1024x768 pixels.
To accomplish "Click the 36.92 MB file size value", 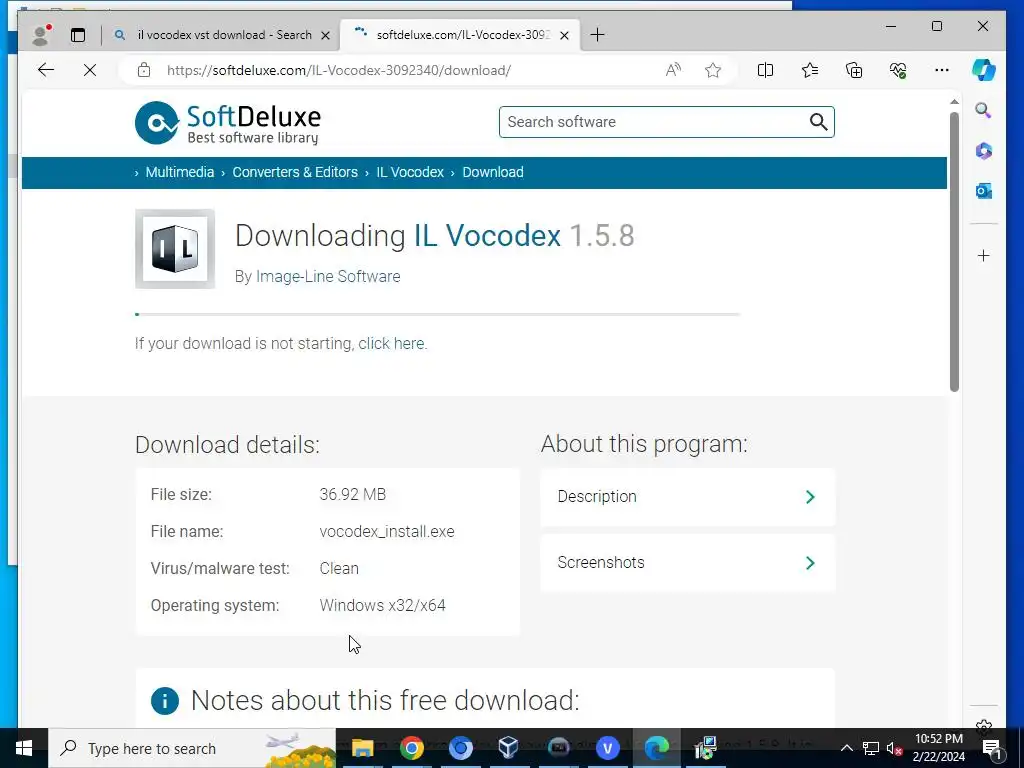I will pos(353,494).
